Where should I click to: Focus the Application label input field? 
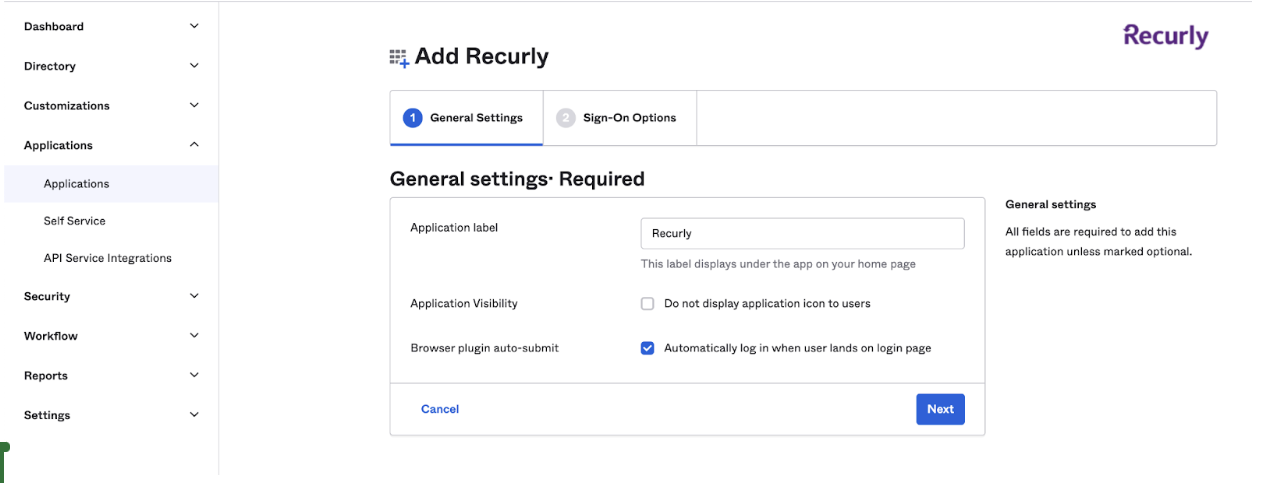pyautogui.click(x=802, y=233)
